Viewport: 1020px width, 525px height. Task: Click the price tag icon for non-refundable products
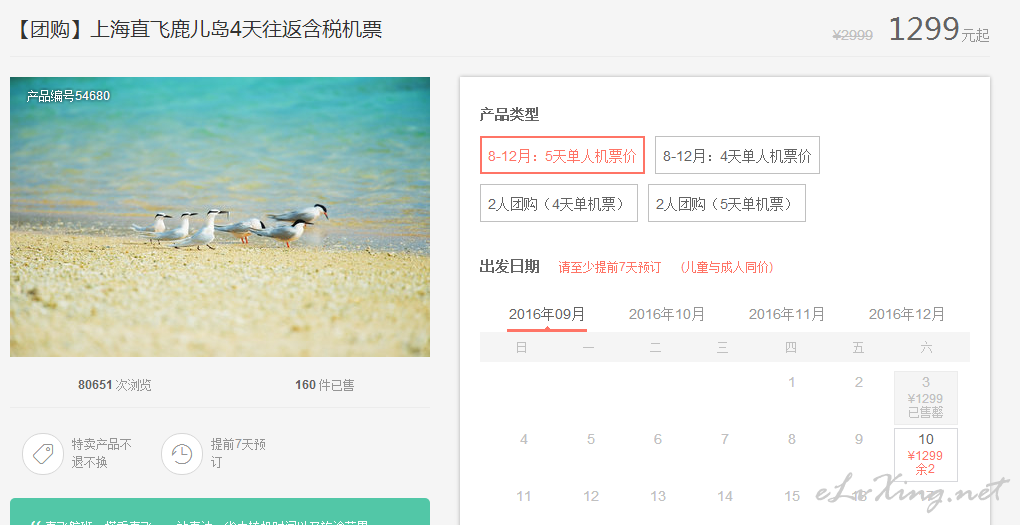tap(43, 453)
